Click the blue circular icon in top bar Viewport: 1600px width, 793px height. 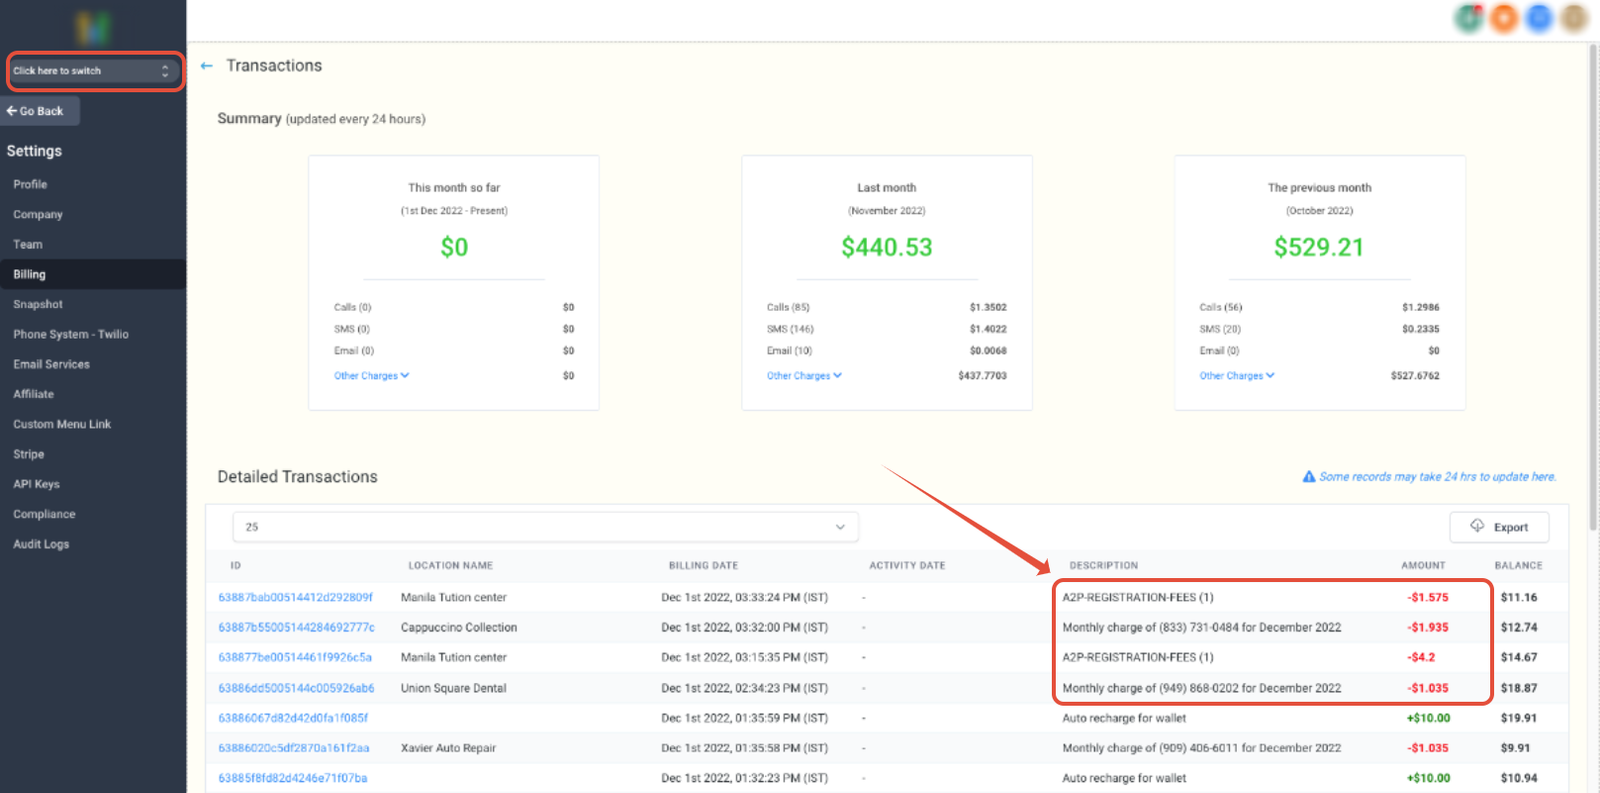coord(1539,17)
